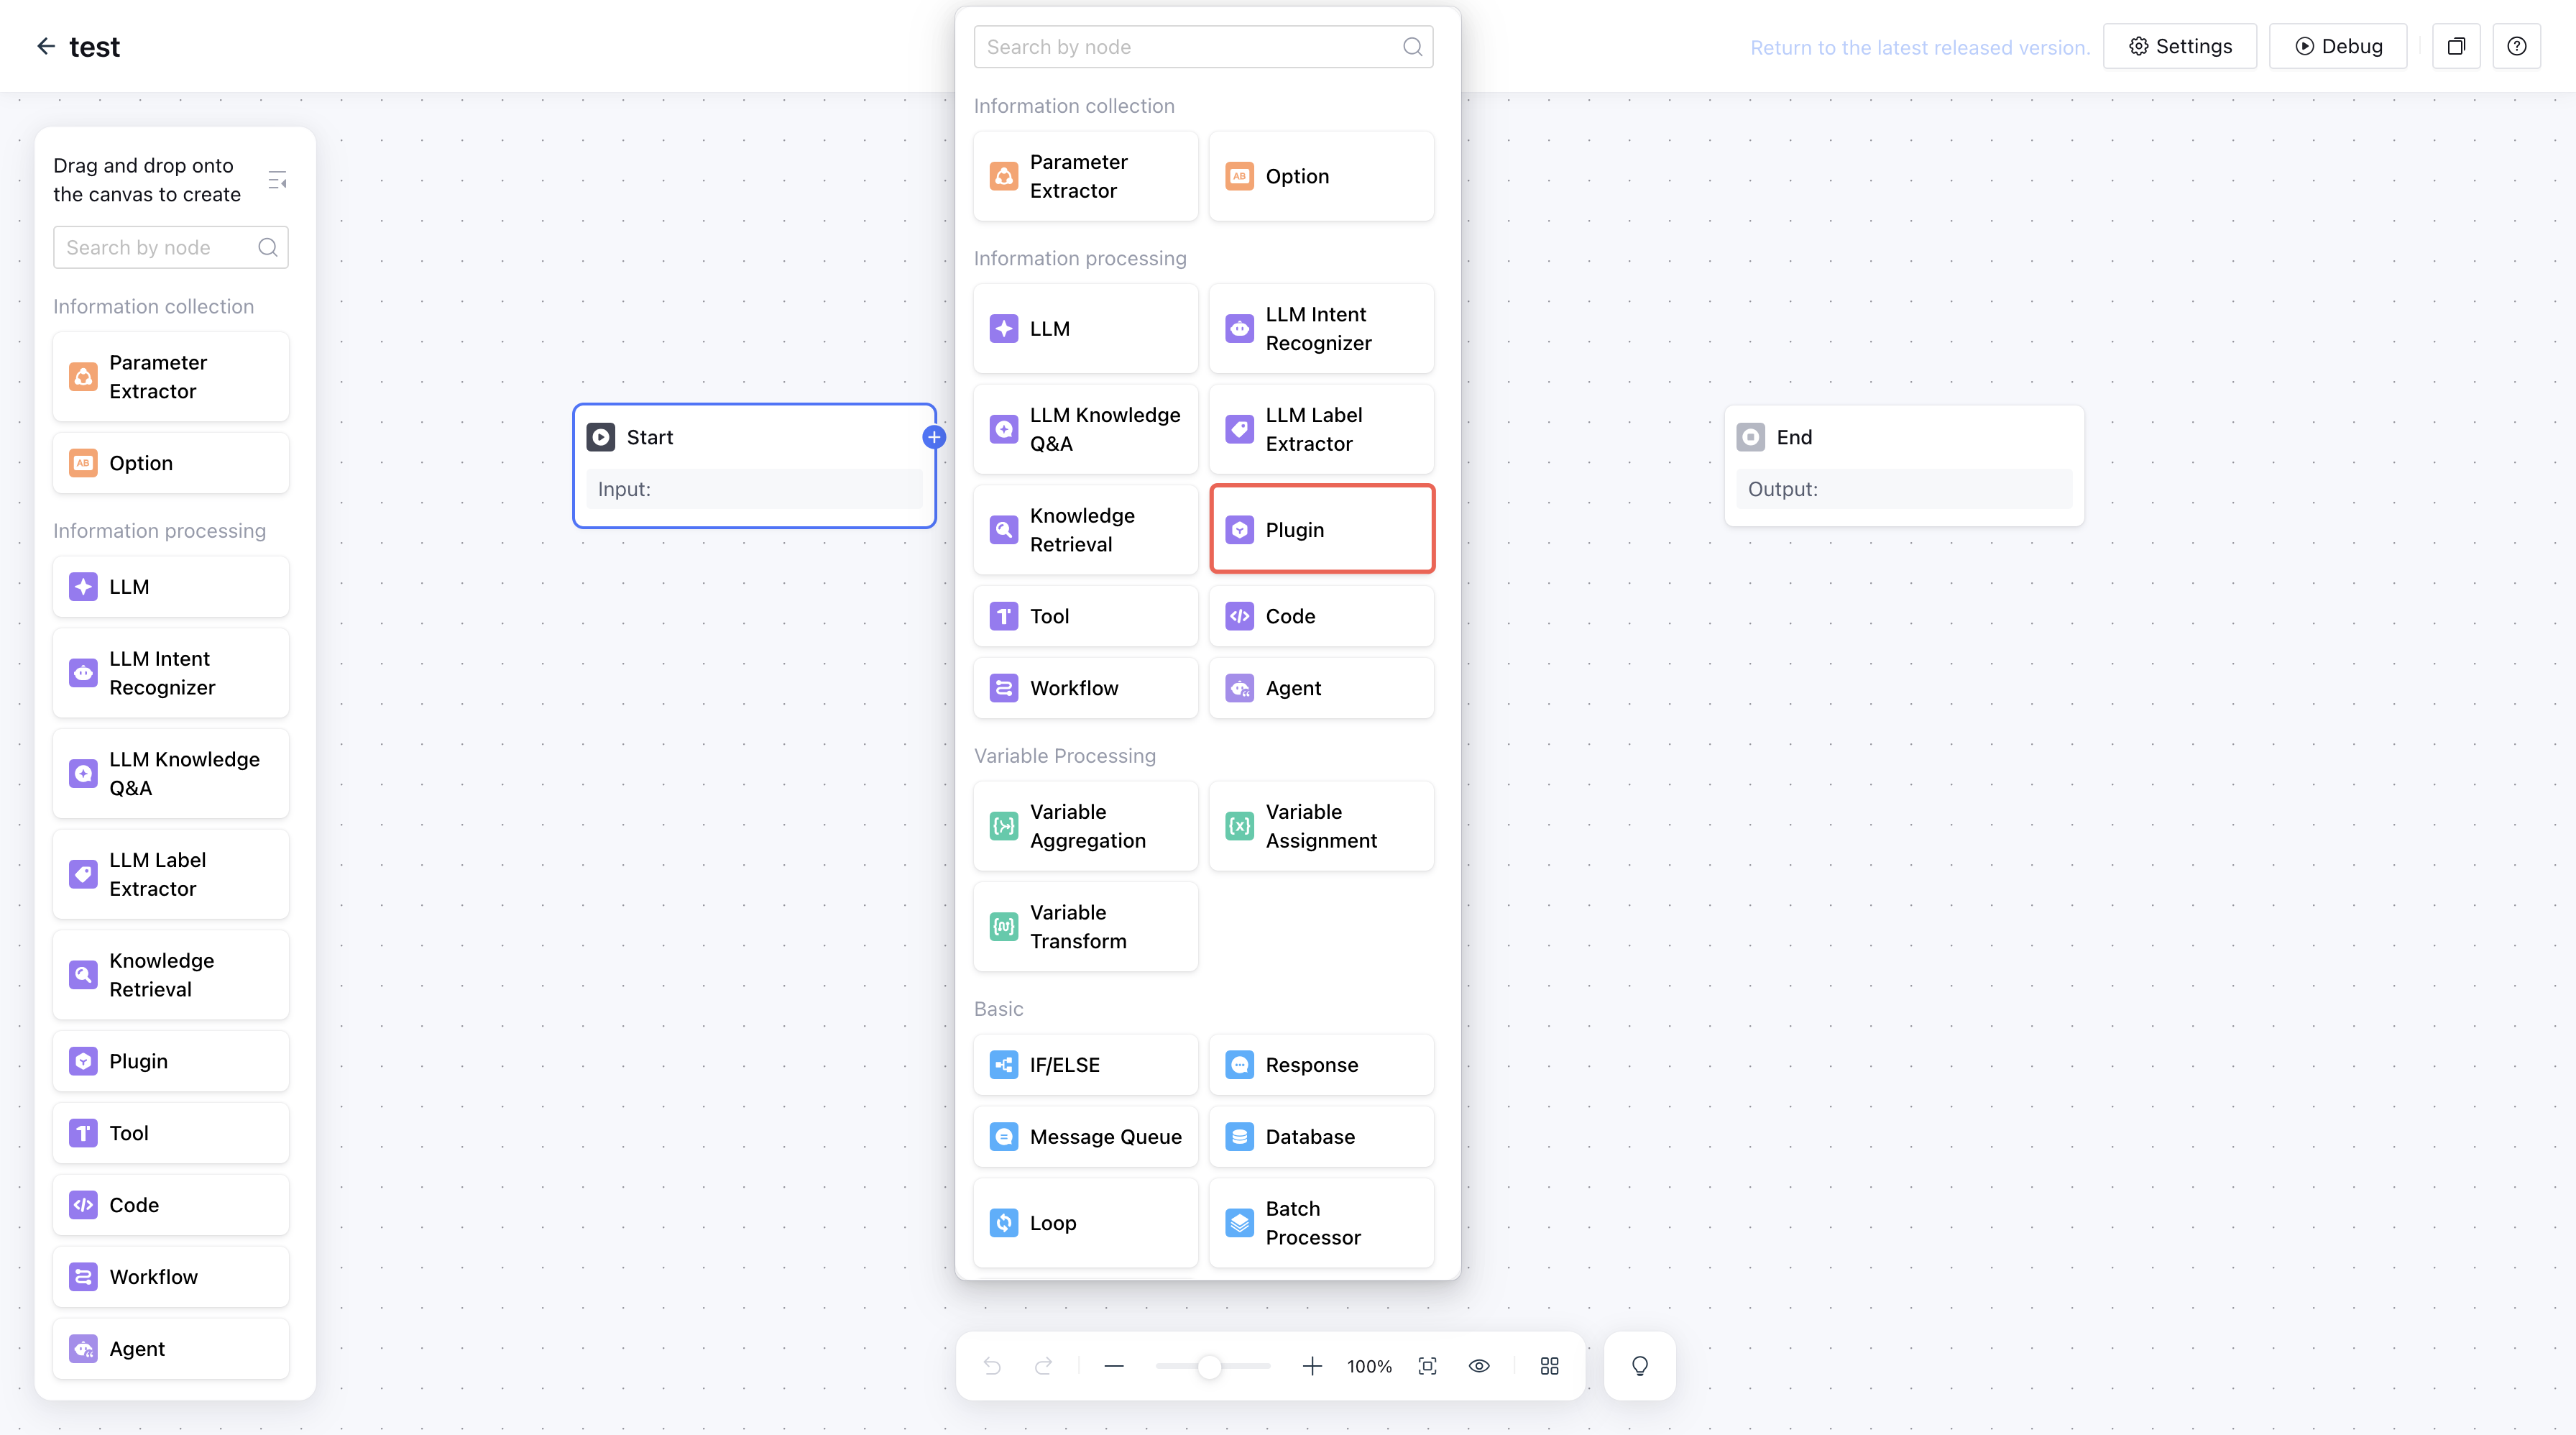Click the Debug button
This screenshot has width=2576, height=1435.
coord(2338,46)
